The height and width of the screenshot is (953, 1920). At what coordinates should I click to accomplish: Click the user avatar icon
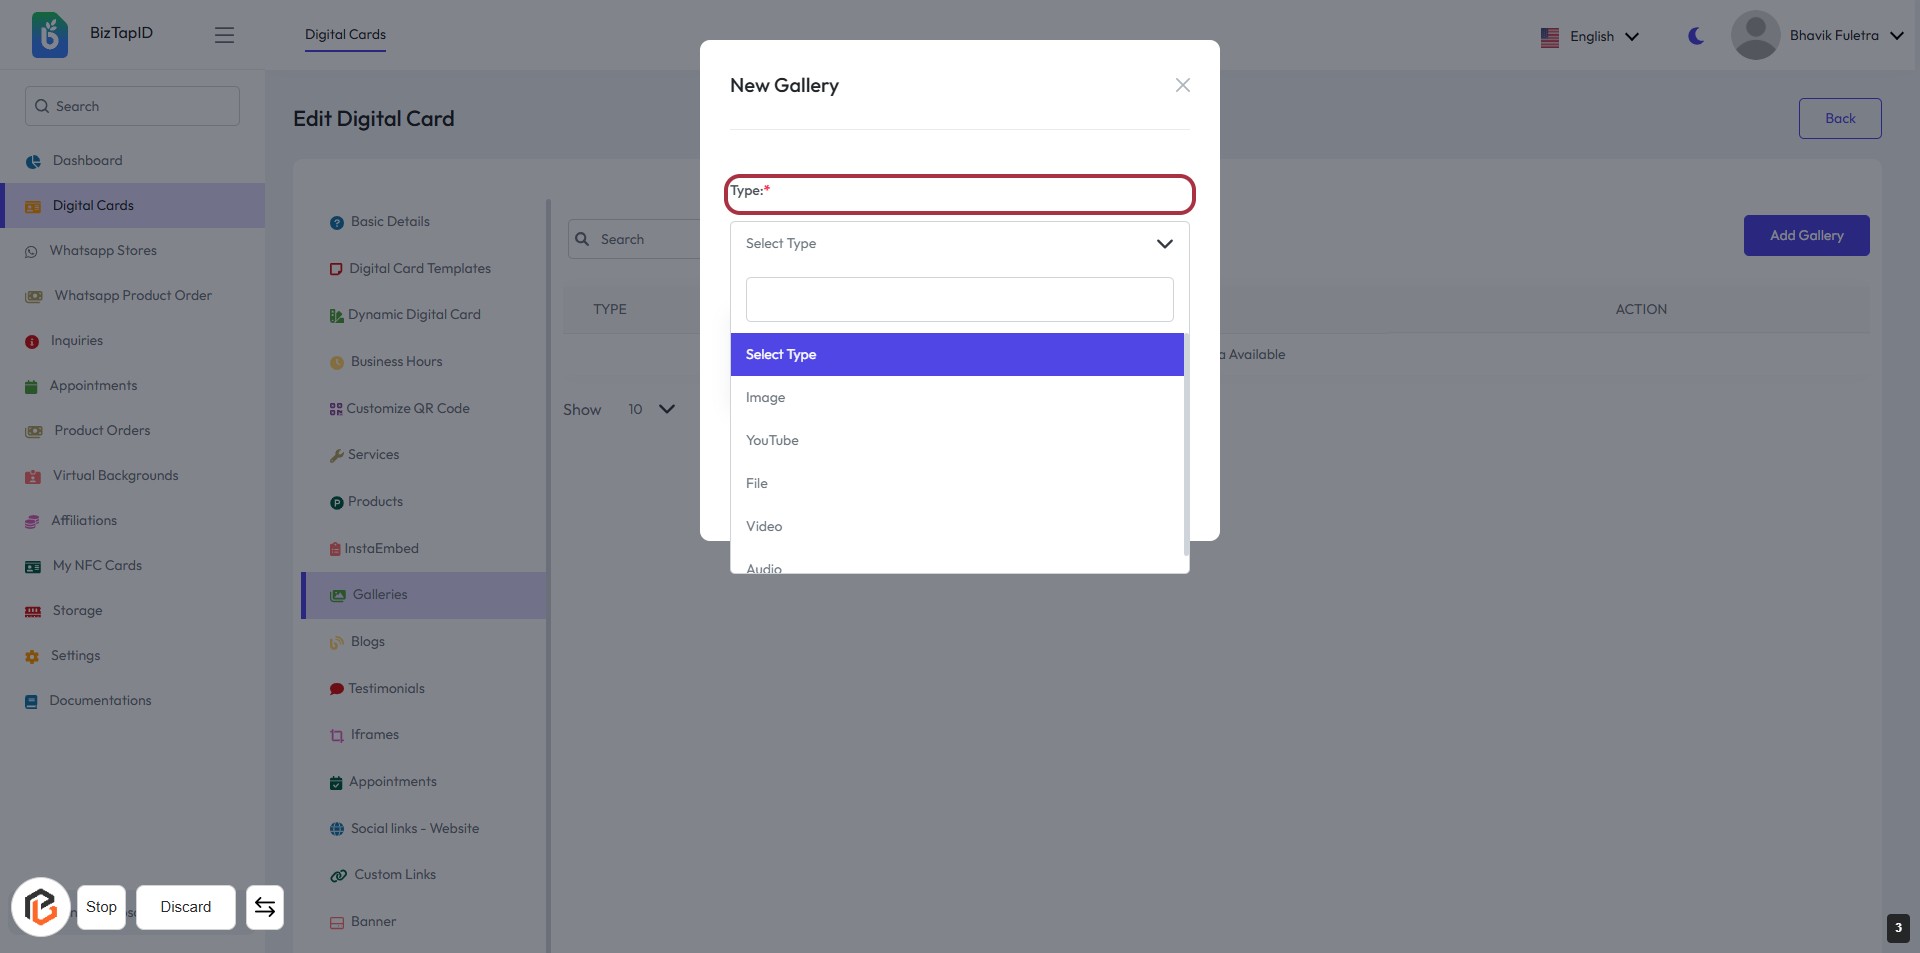(x=1755, y=35)
